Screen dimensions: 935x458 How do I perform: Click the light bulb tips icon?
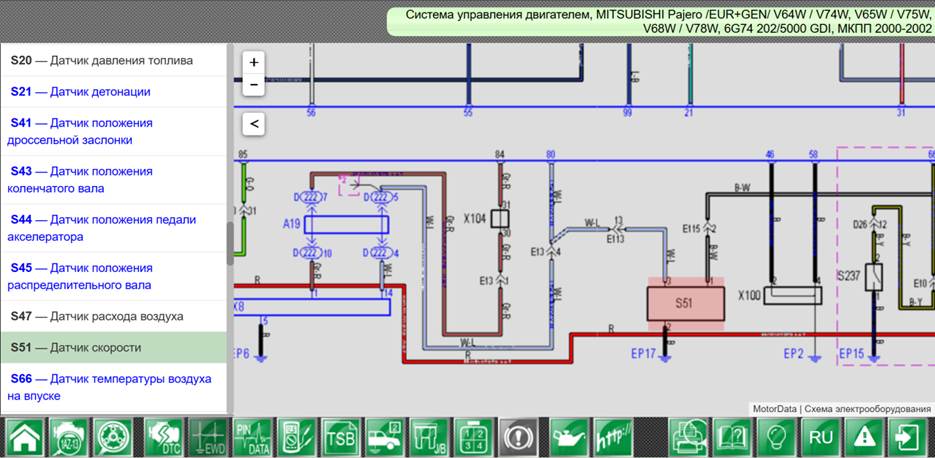tap(776, 438)
